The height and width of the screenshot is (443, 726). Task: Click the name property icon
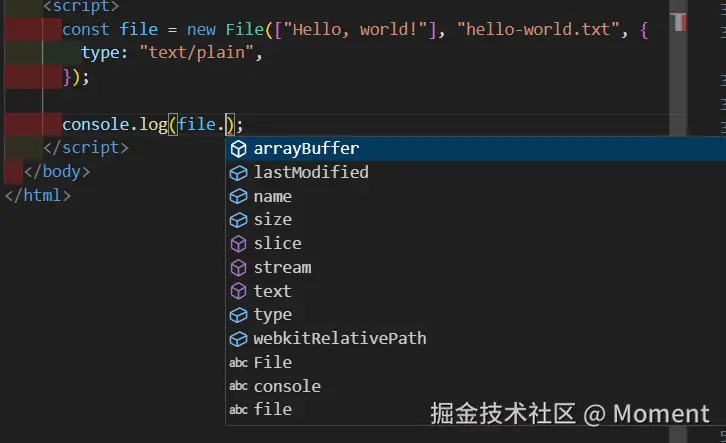(x=238, y=197)
